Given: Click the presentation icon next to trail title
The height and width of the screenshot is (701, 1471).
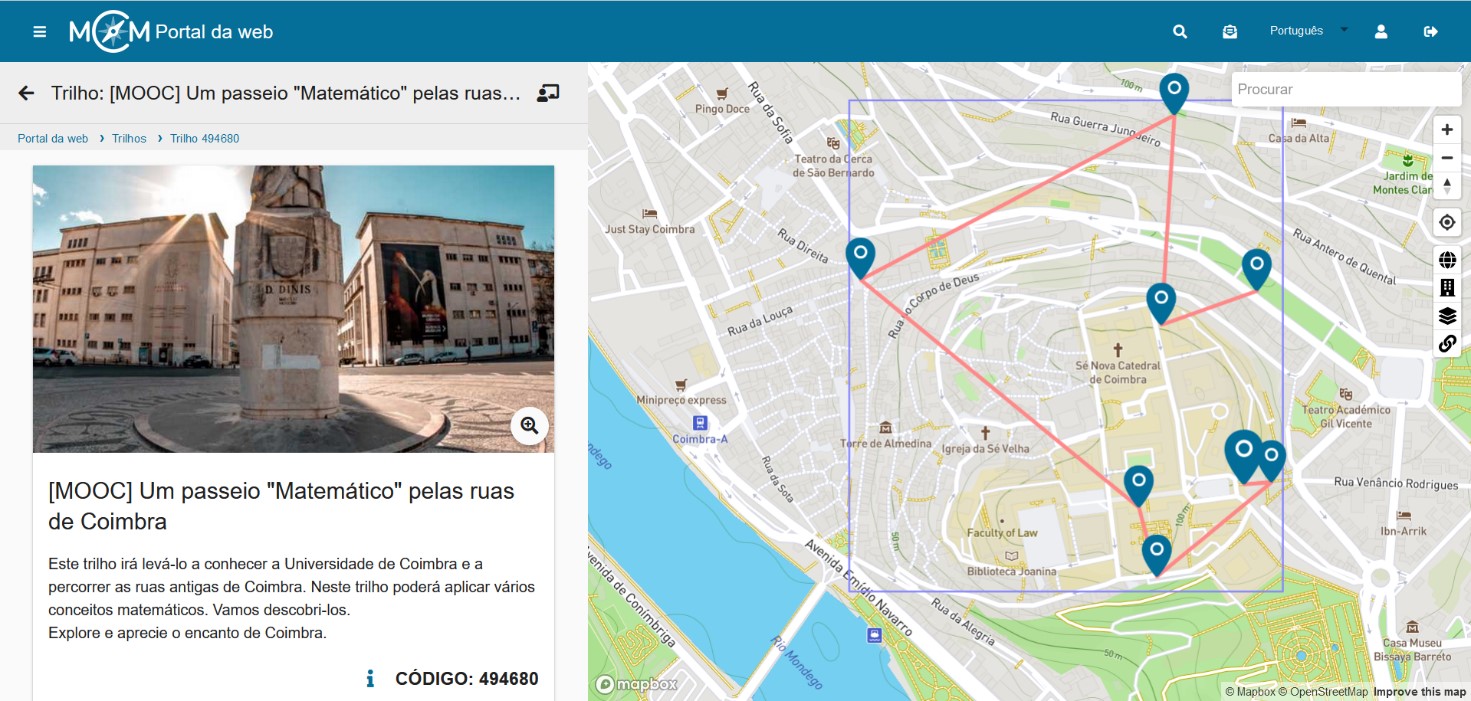Looking at the screenshot, I should click(x=548, y=93).
